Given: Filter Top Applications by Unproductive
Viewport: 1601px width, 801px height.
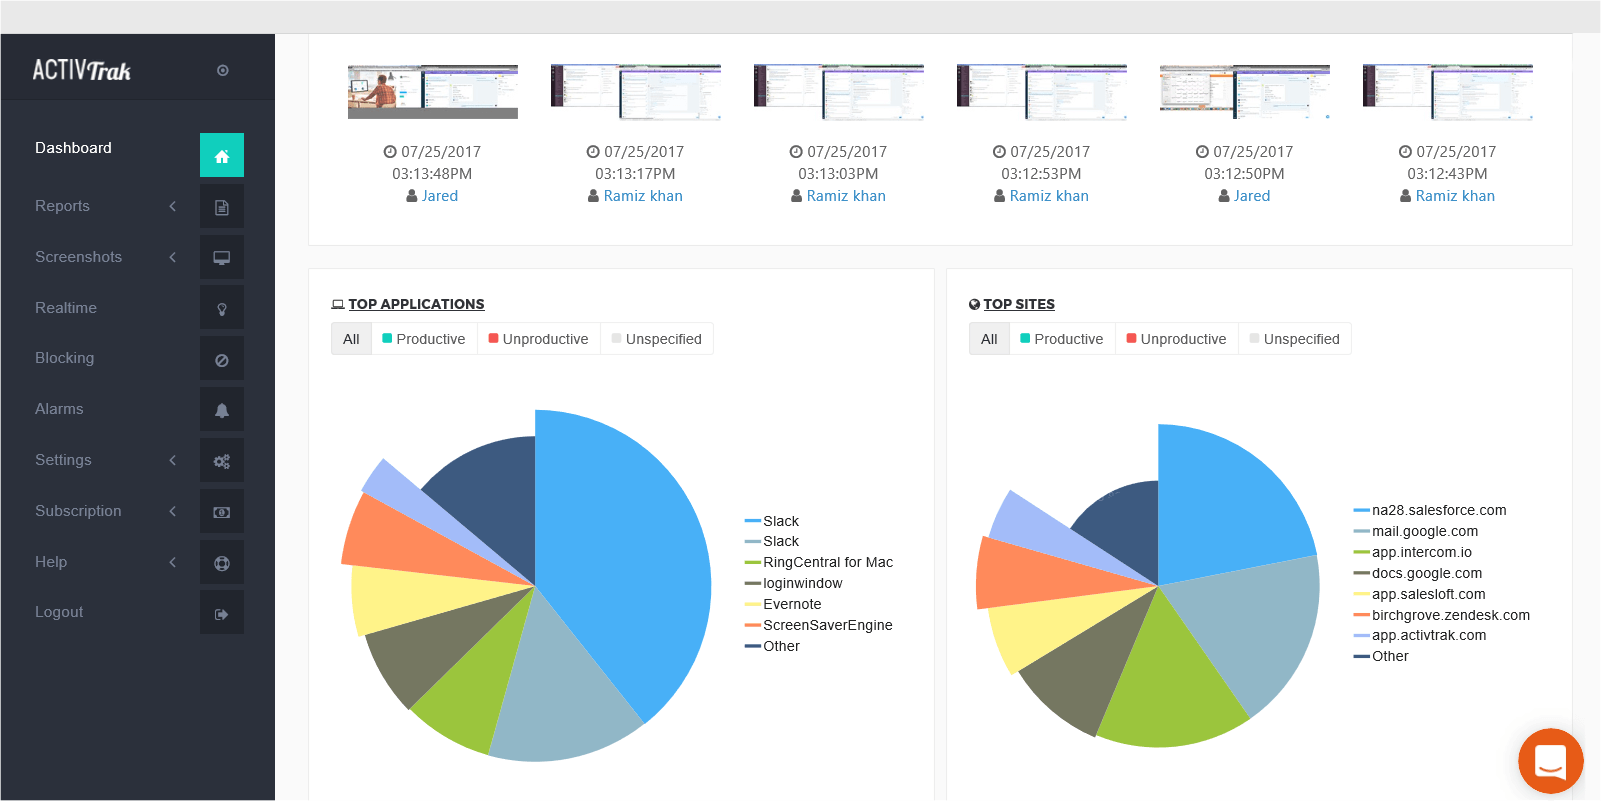Looking at the screenshot, I should tap(538, 339).
